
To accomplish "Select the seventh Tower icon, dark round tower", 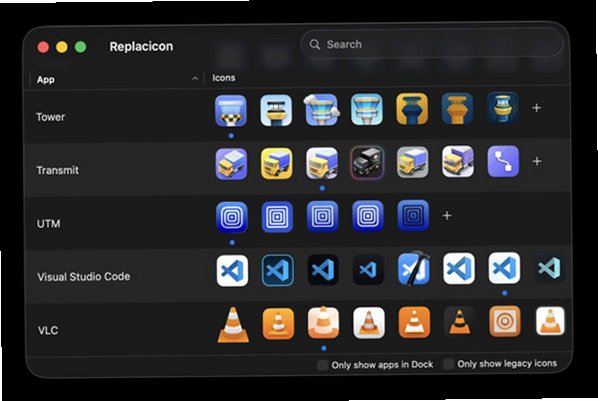I will pos(503,108).
